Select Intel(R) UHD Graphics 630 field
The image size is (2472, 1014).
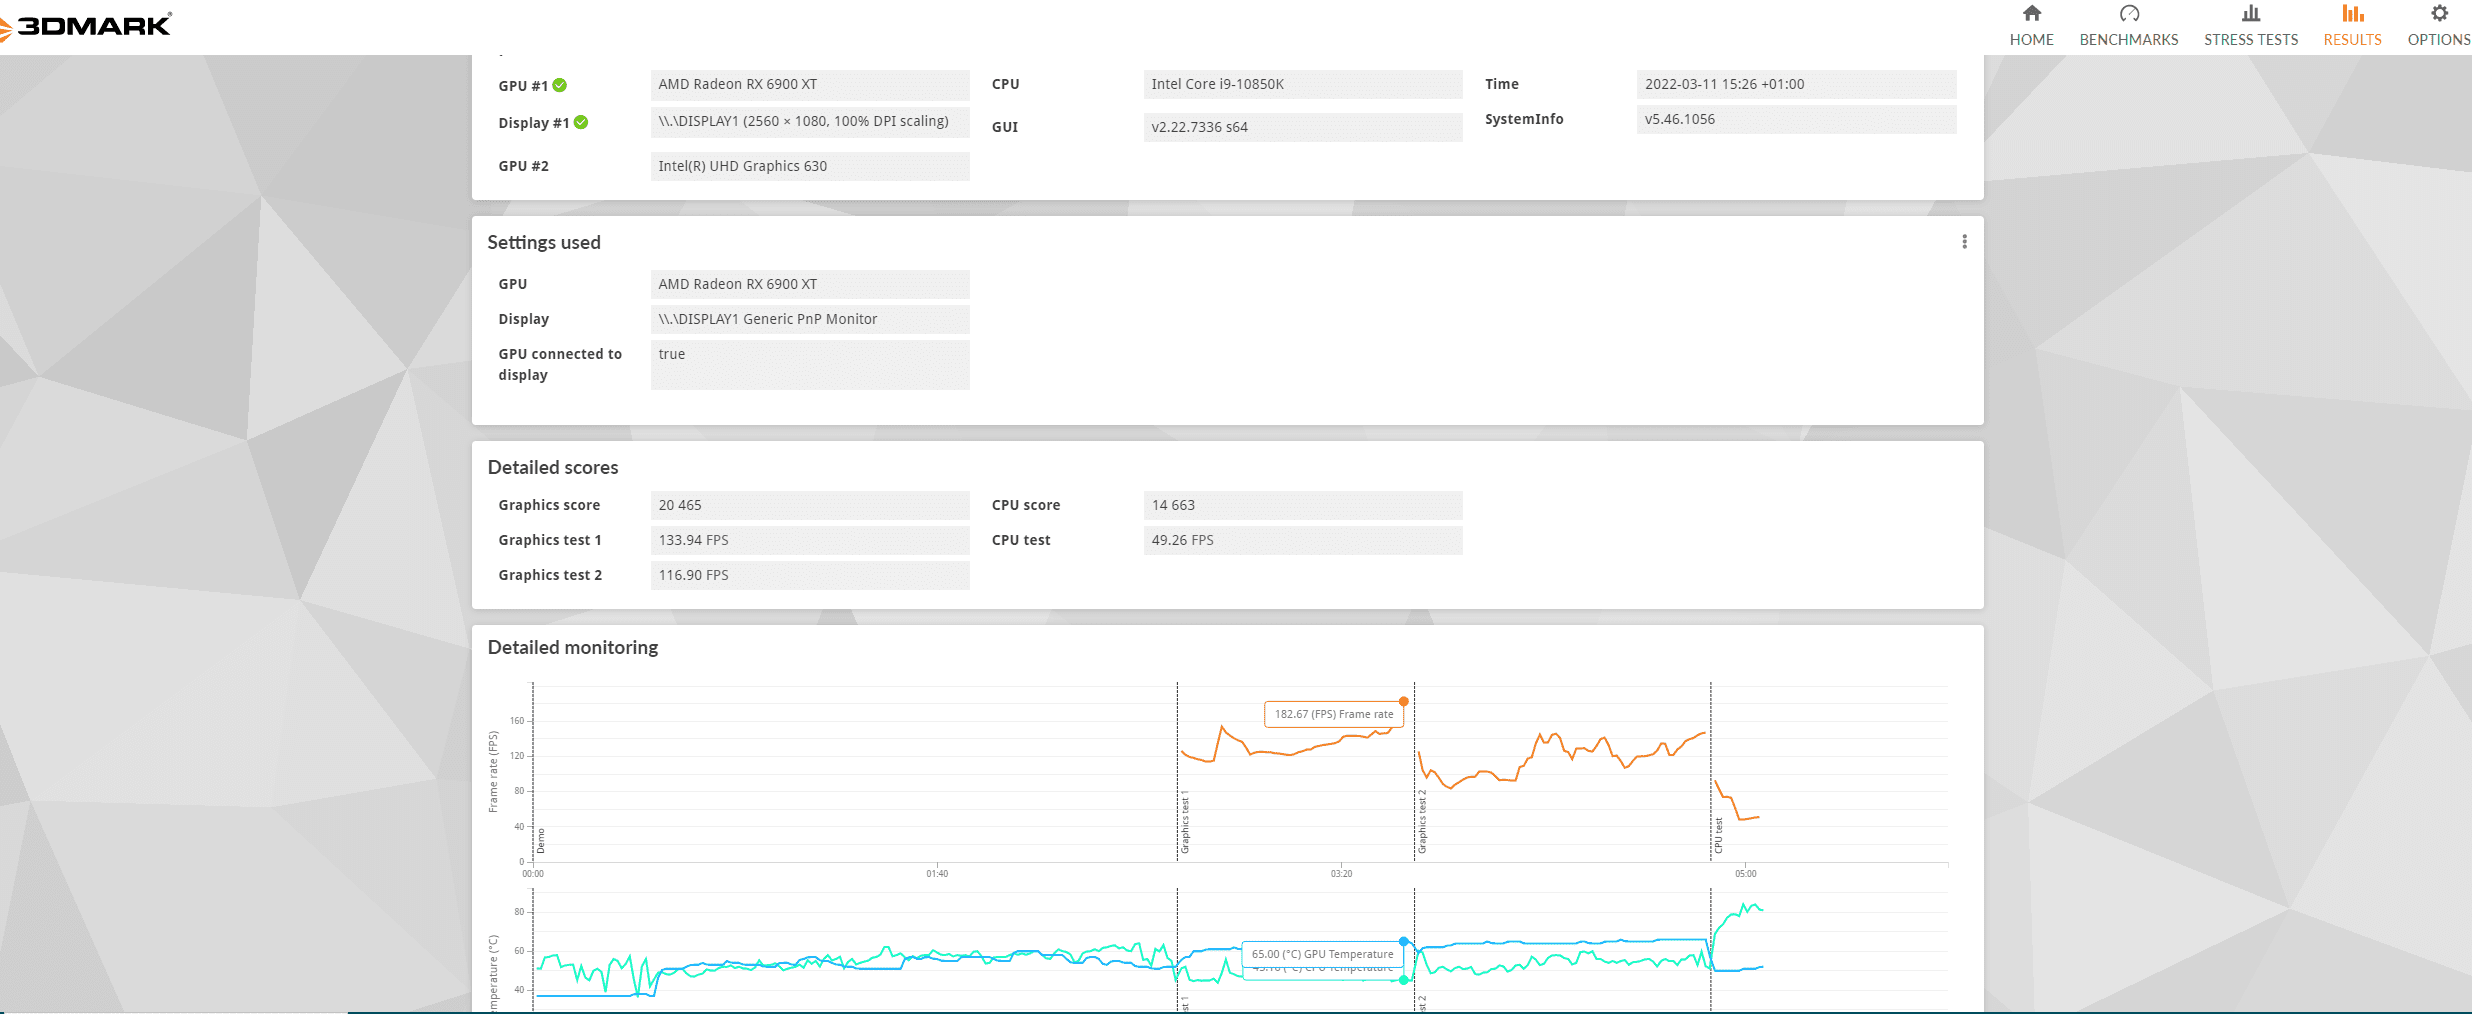point(810,166)
